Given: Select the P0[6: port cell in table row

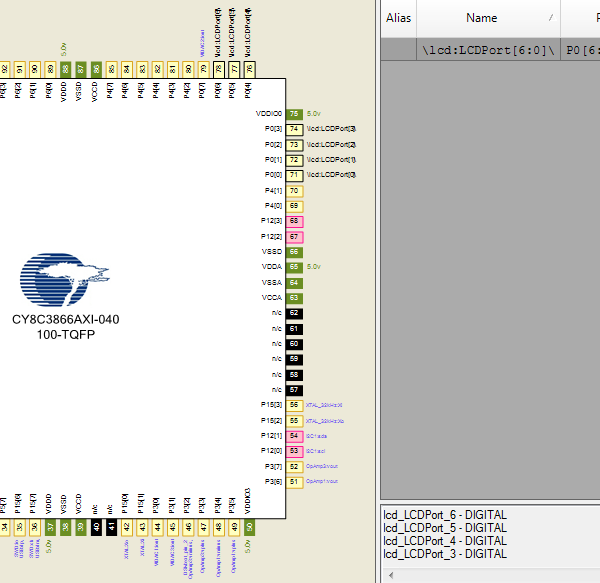Looking at the screenshot, I should 580,50.
